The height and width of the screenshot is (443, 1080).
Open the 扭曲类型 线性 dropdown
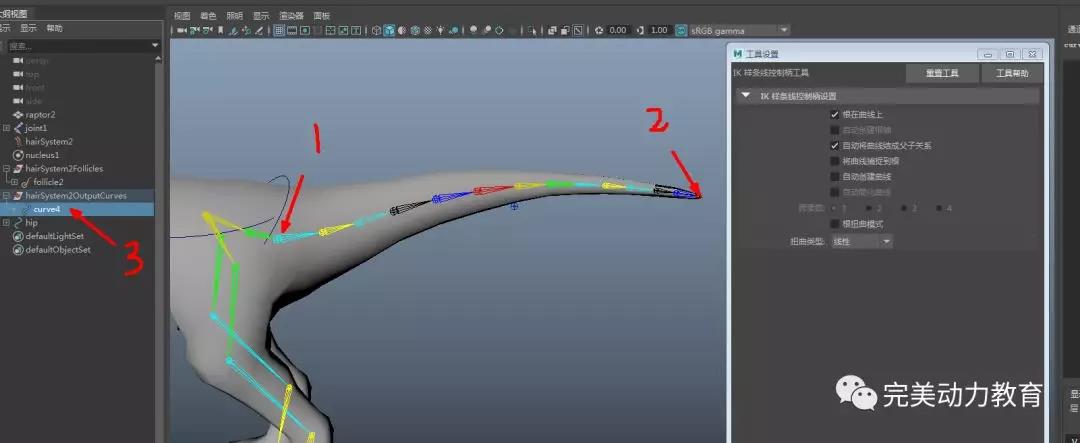tap(860, 242)
